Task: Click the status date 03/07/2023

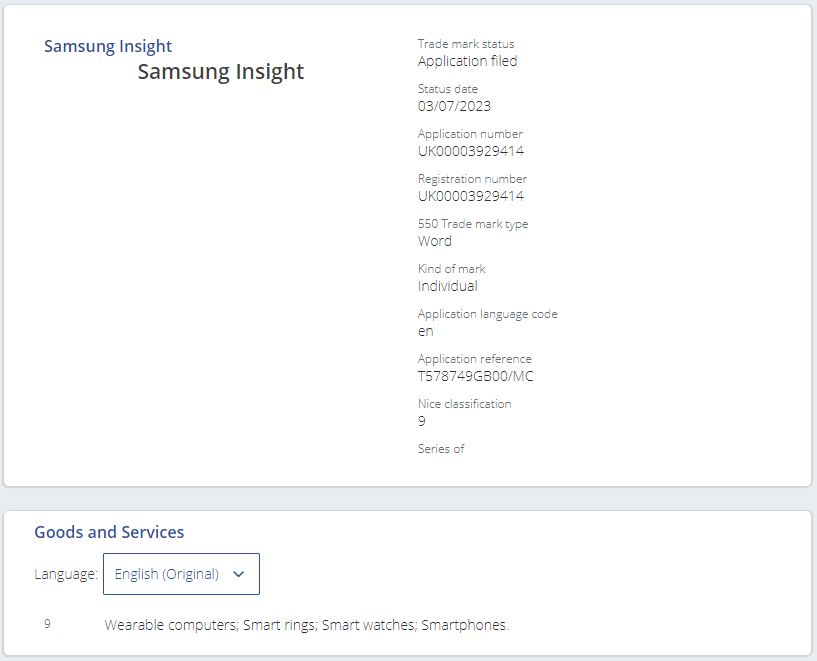Action: coord(454,106)
